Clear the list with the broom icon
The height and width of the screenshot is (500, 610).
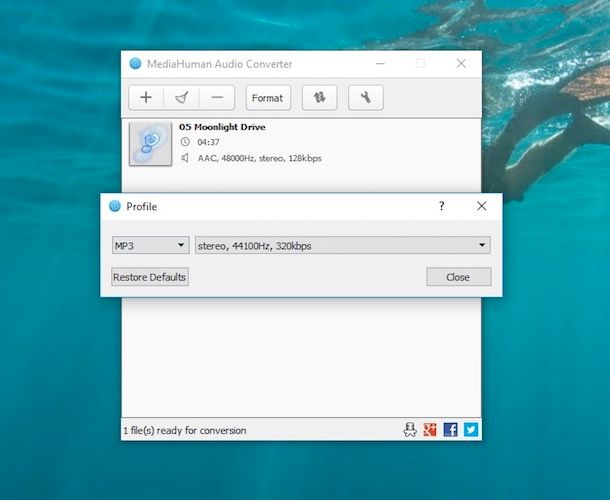(182, 98)
